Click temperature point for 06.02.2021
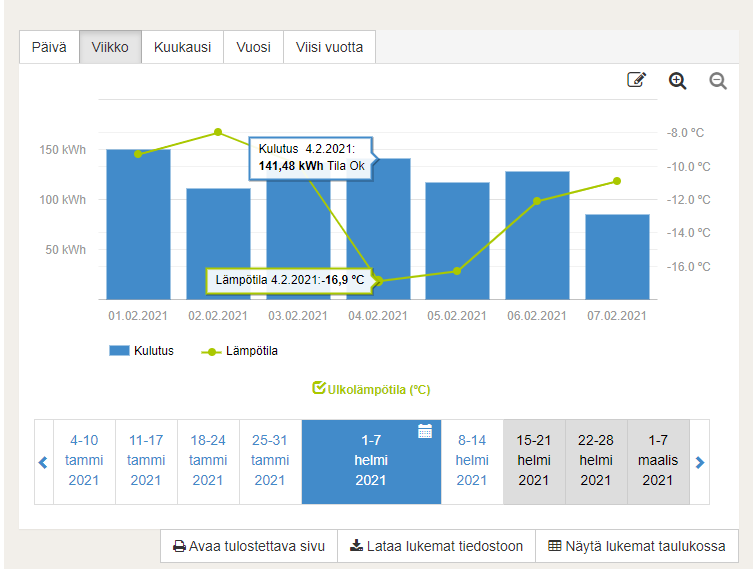The height and width of the screenshot is (575, 753). [537, 201]
